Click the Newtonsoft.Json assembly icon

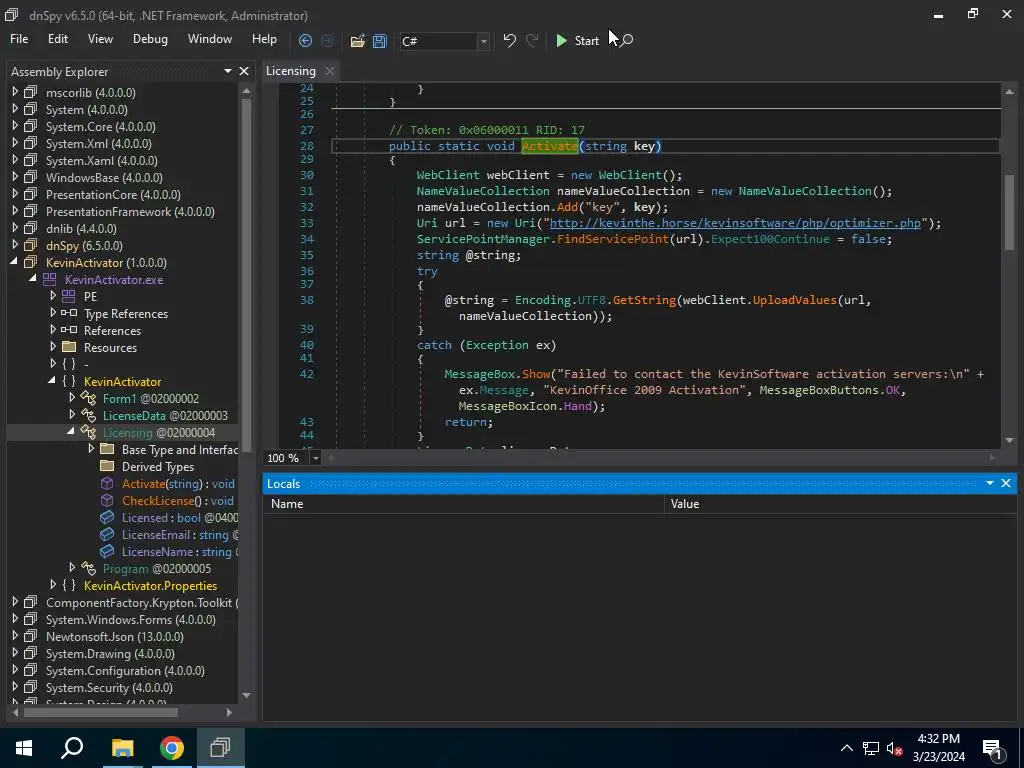click(30, 636)
